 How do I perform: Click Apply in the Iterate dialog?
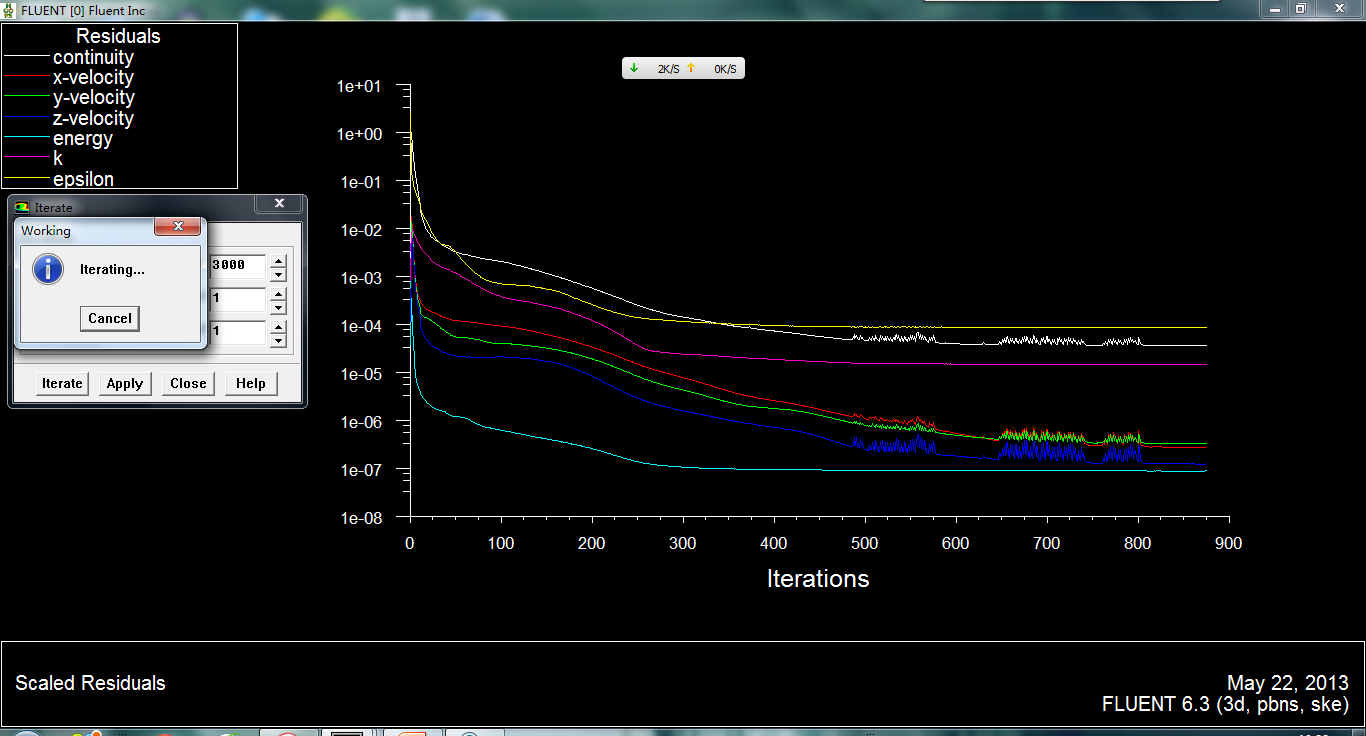click(125, 383)
